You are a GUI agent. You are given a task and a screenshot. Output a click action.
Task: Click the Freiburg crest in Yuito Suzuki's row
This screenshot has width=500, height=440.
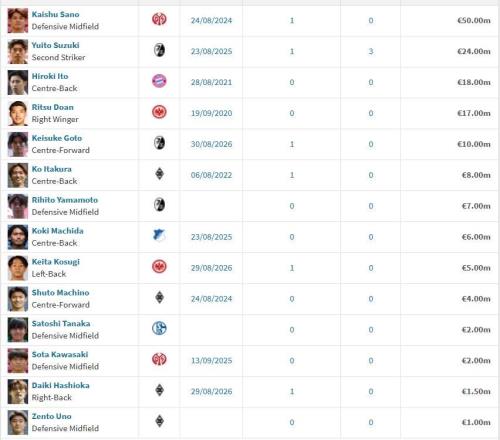[x=159, y=50]
